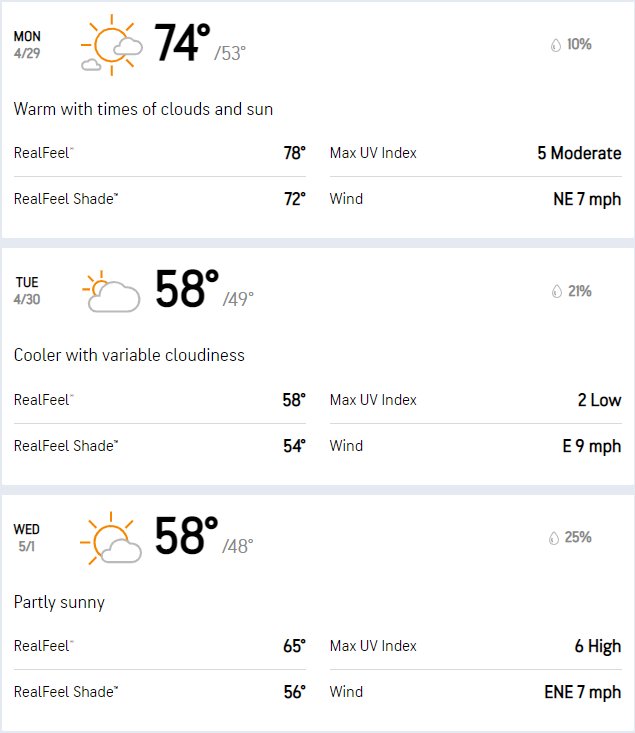Select 'Warm with times of clouds and sun' text

coord(143,109)
